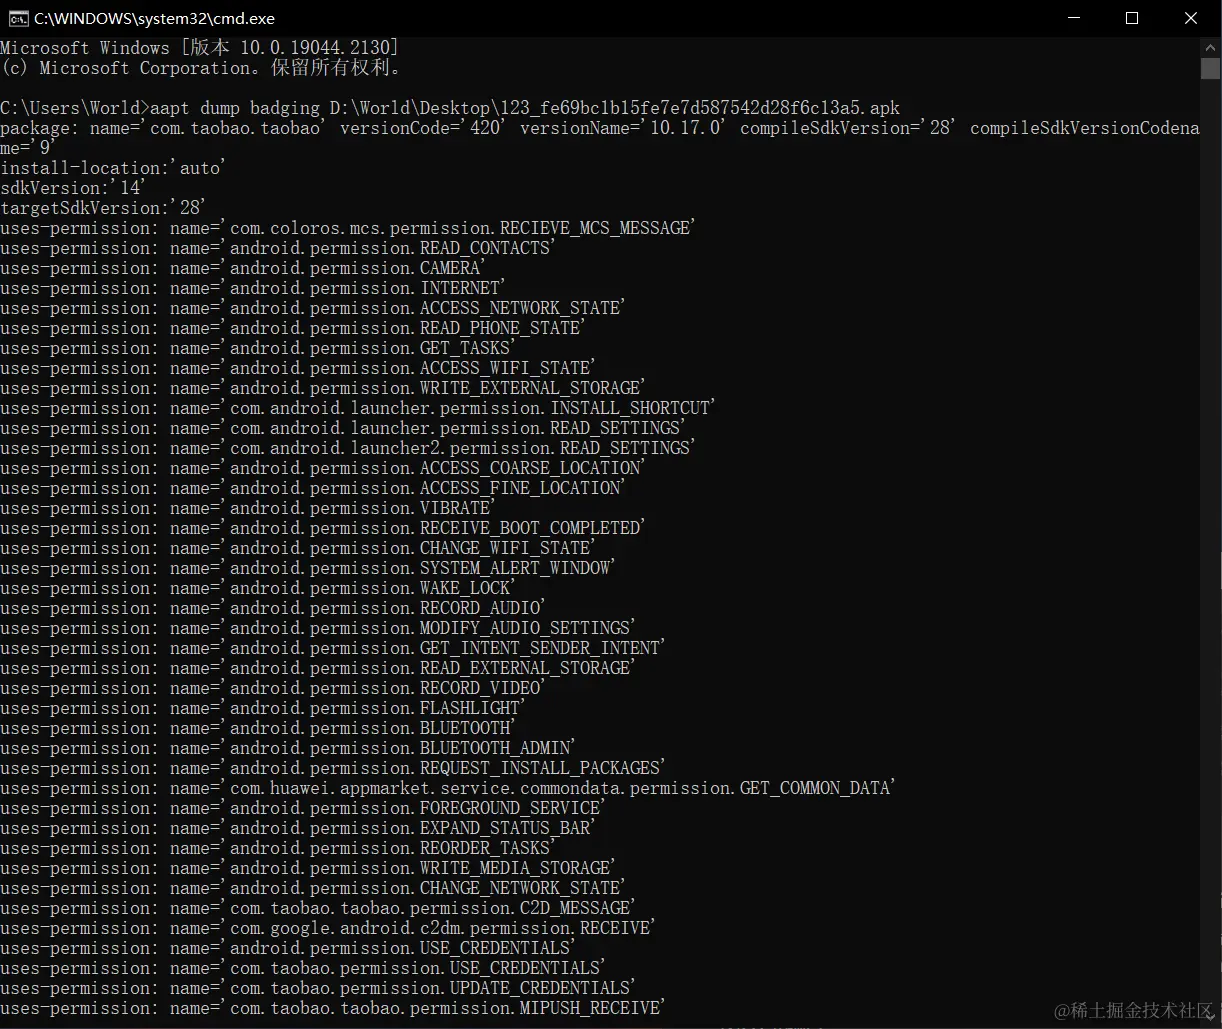Click the RECORD_VIDEO permission line
1222x1029 pixels.
pyautogui.click(x=273, y=688)
